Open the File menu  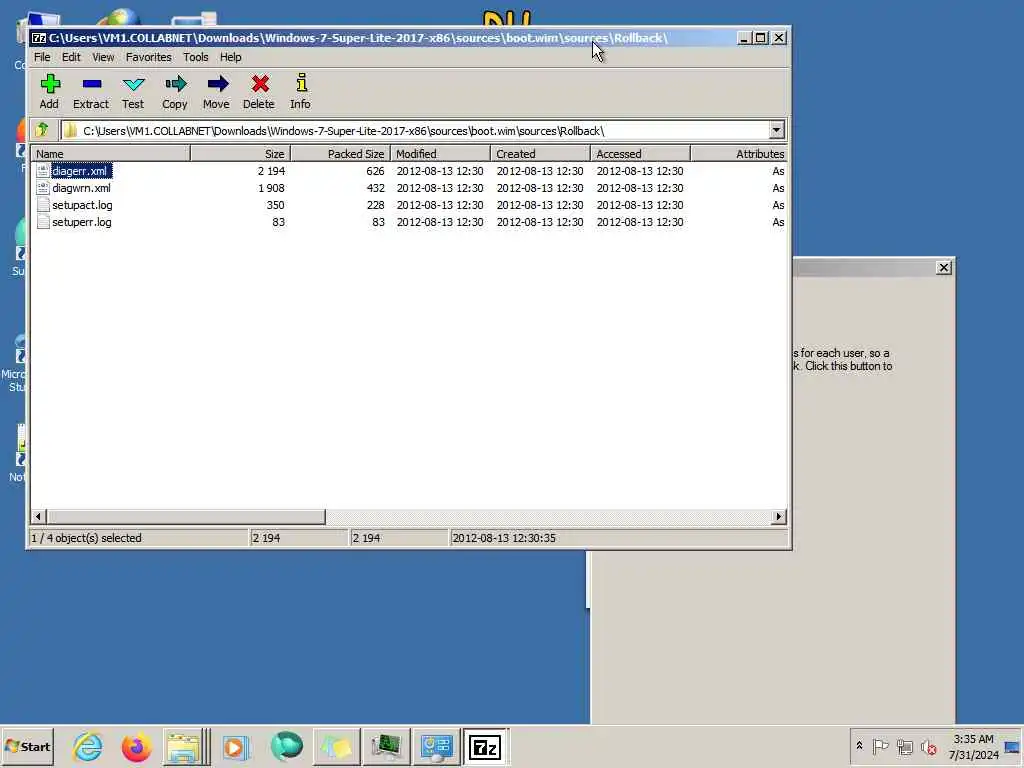[x=42, y=57]
